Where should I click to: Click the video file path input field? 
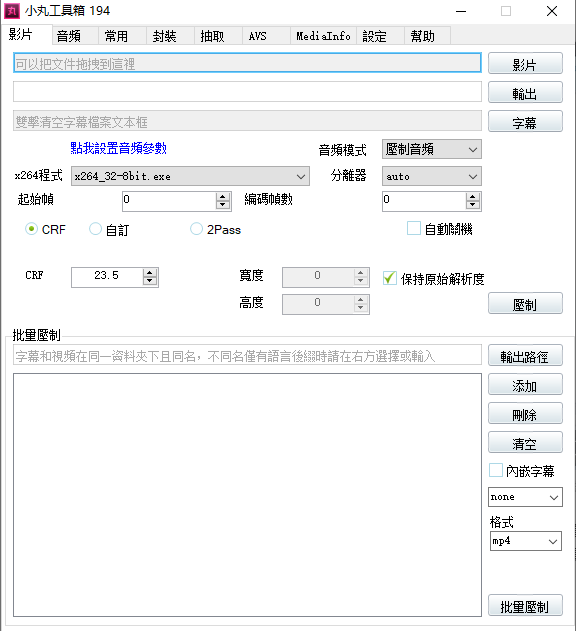247,63
